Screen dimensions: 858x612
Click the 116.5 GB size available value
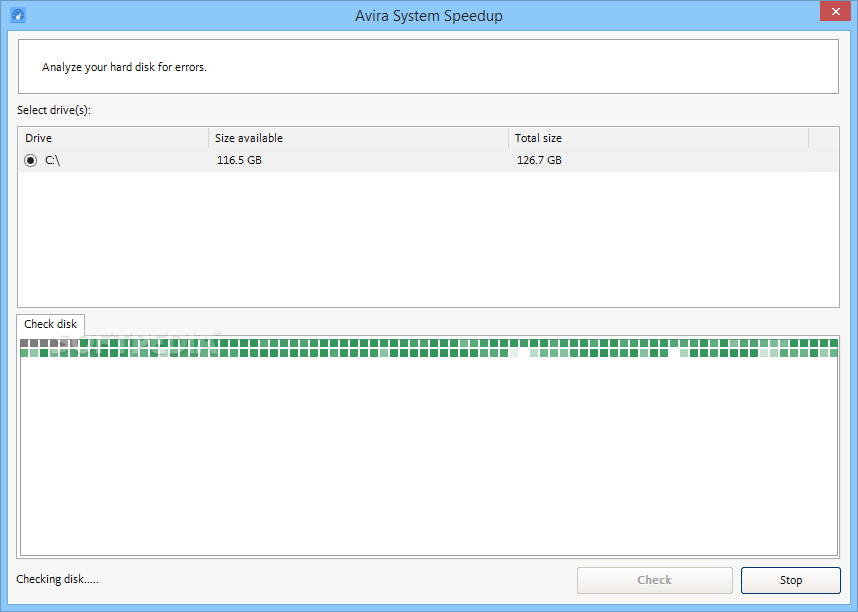(239, 160)
